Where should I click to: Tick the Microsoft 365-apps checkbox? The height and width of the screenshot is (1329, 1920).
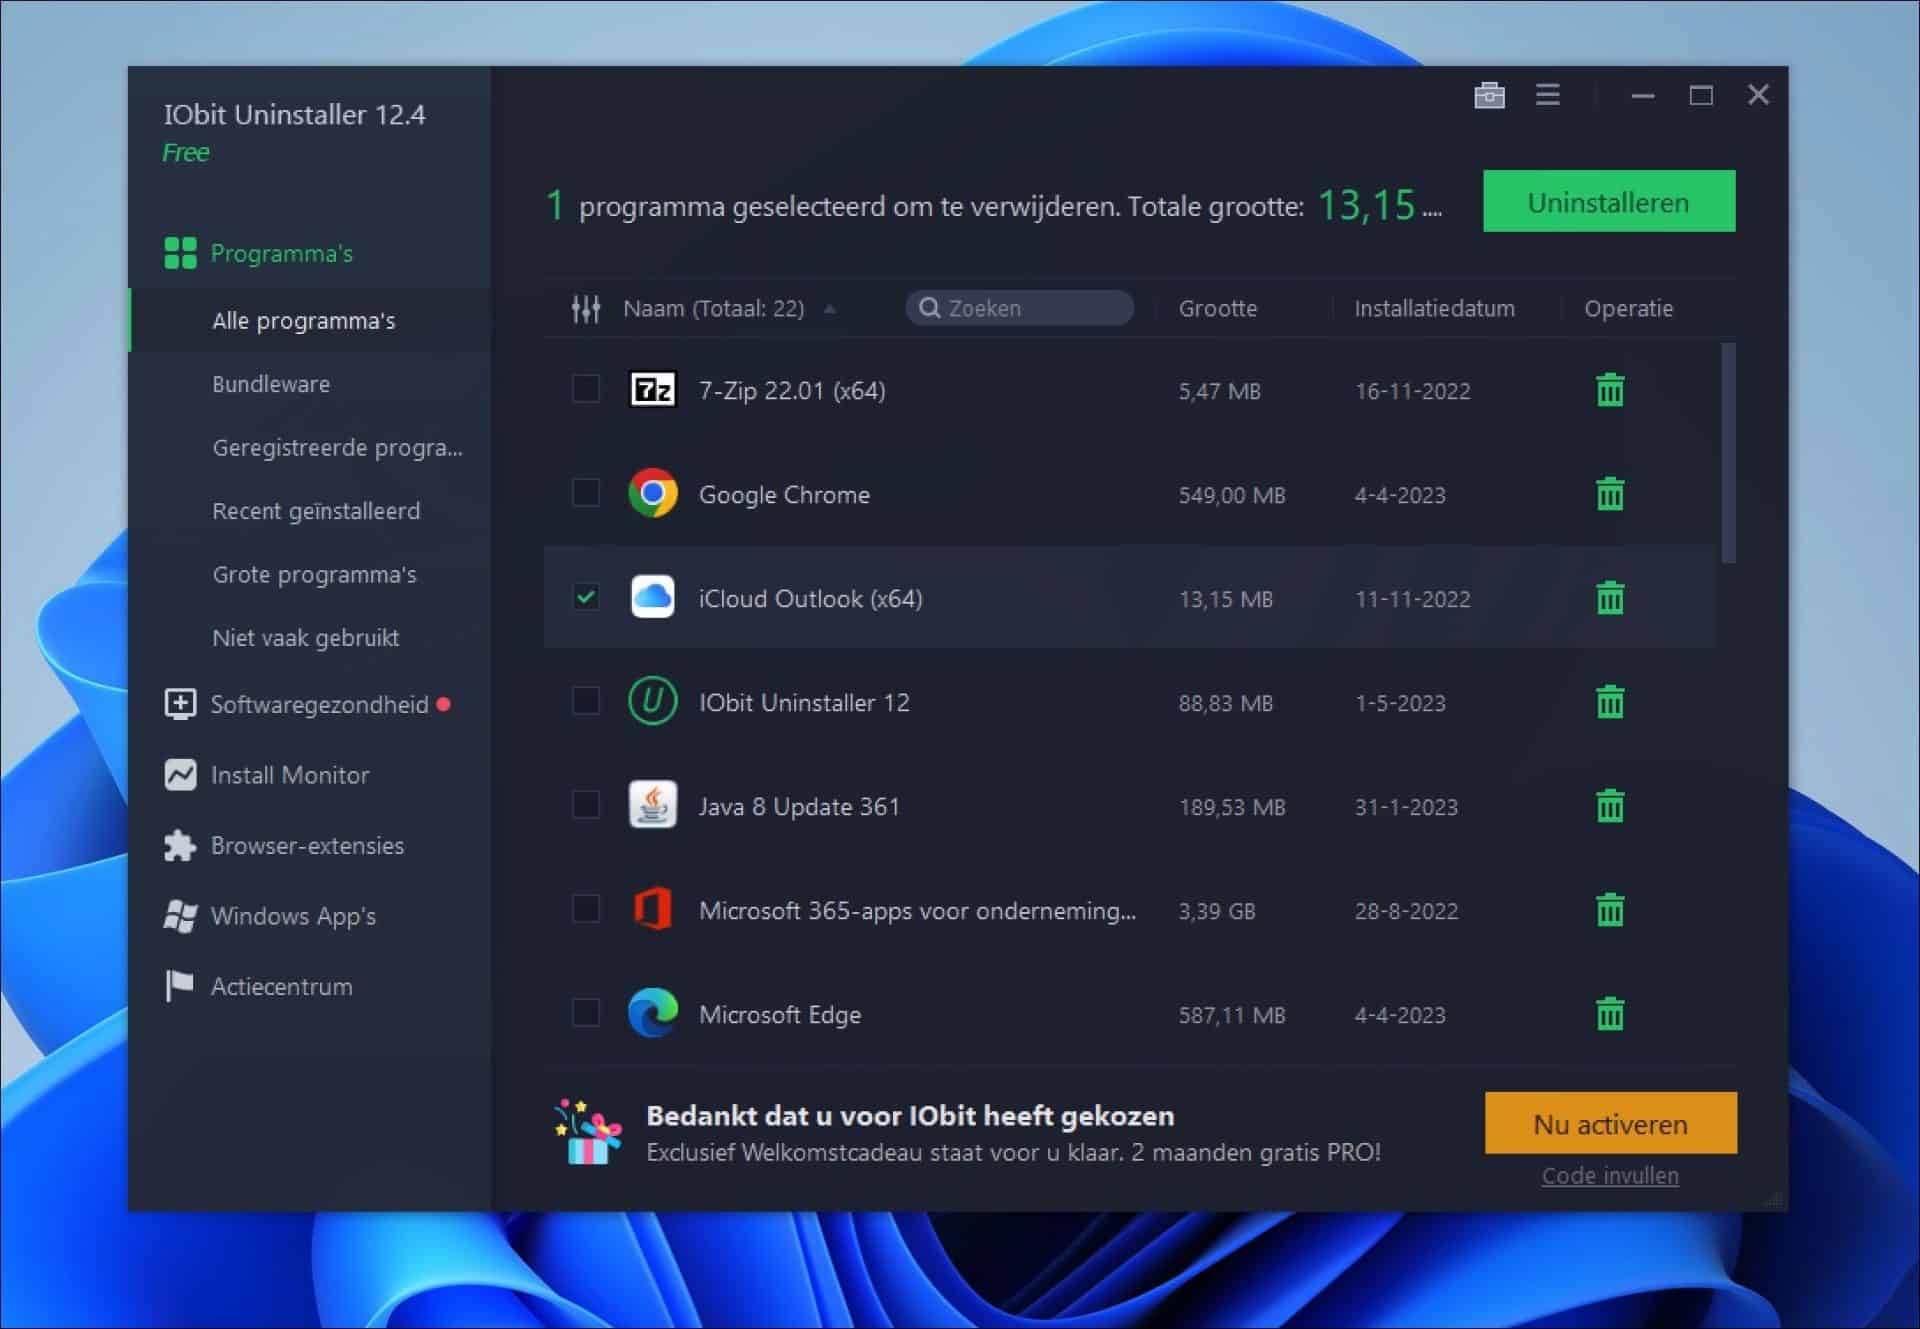tap(586, 909)
